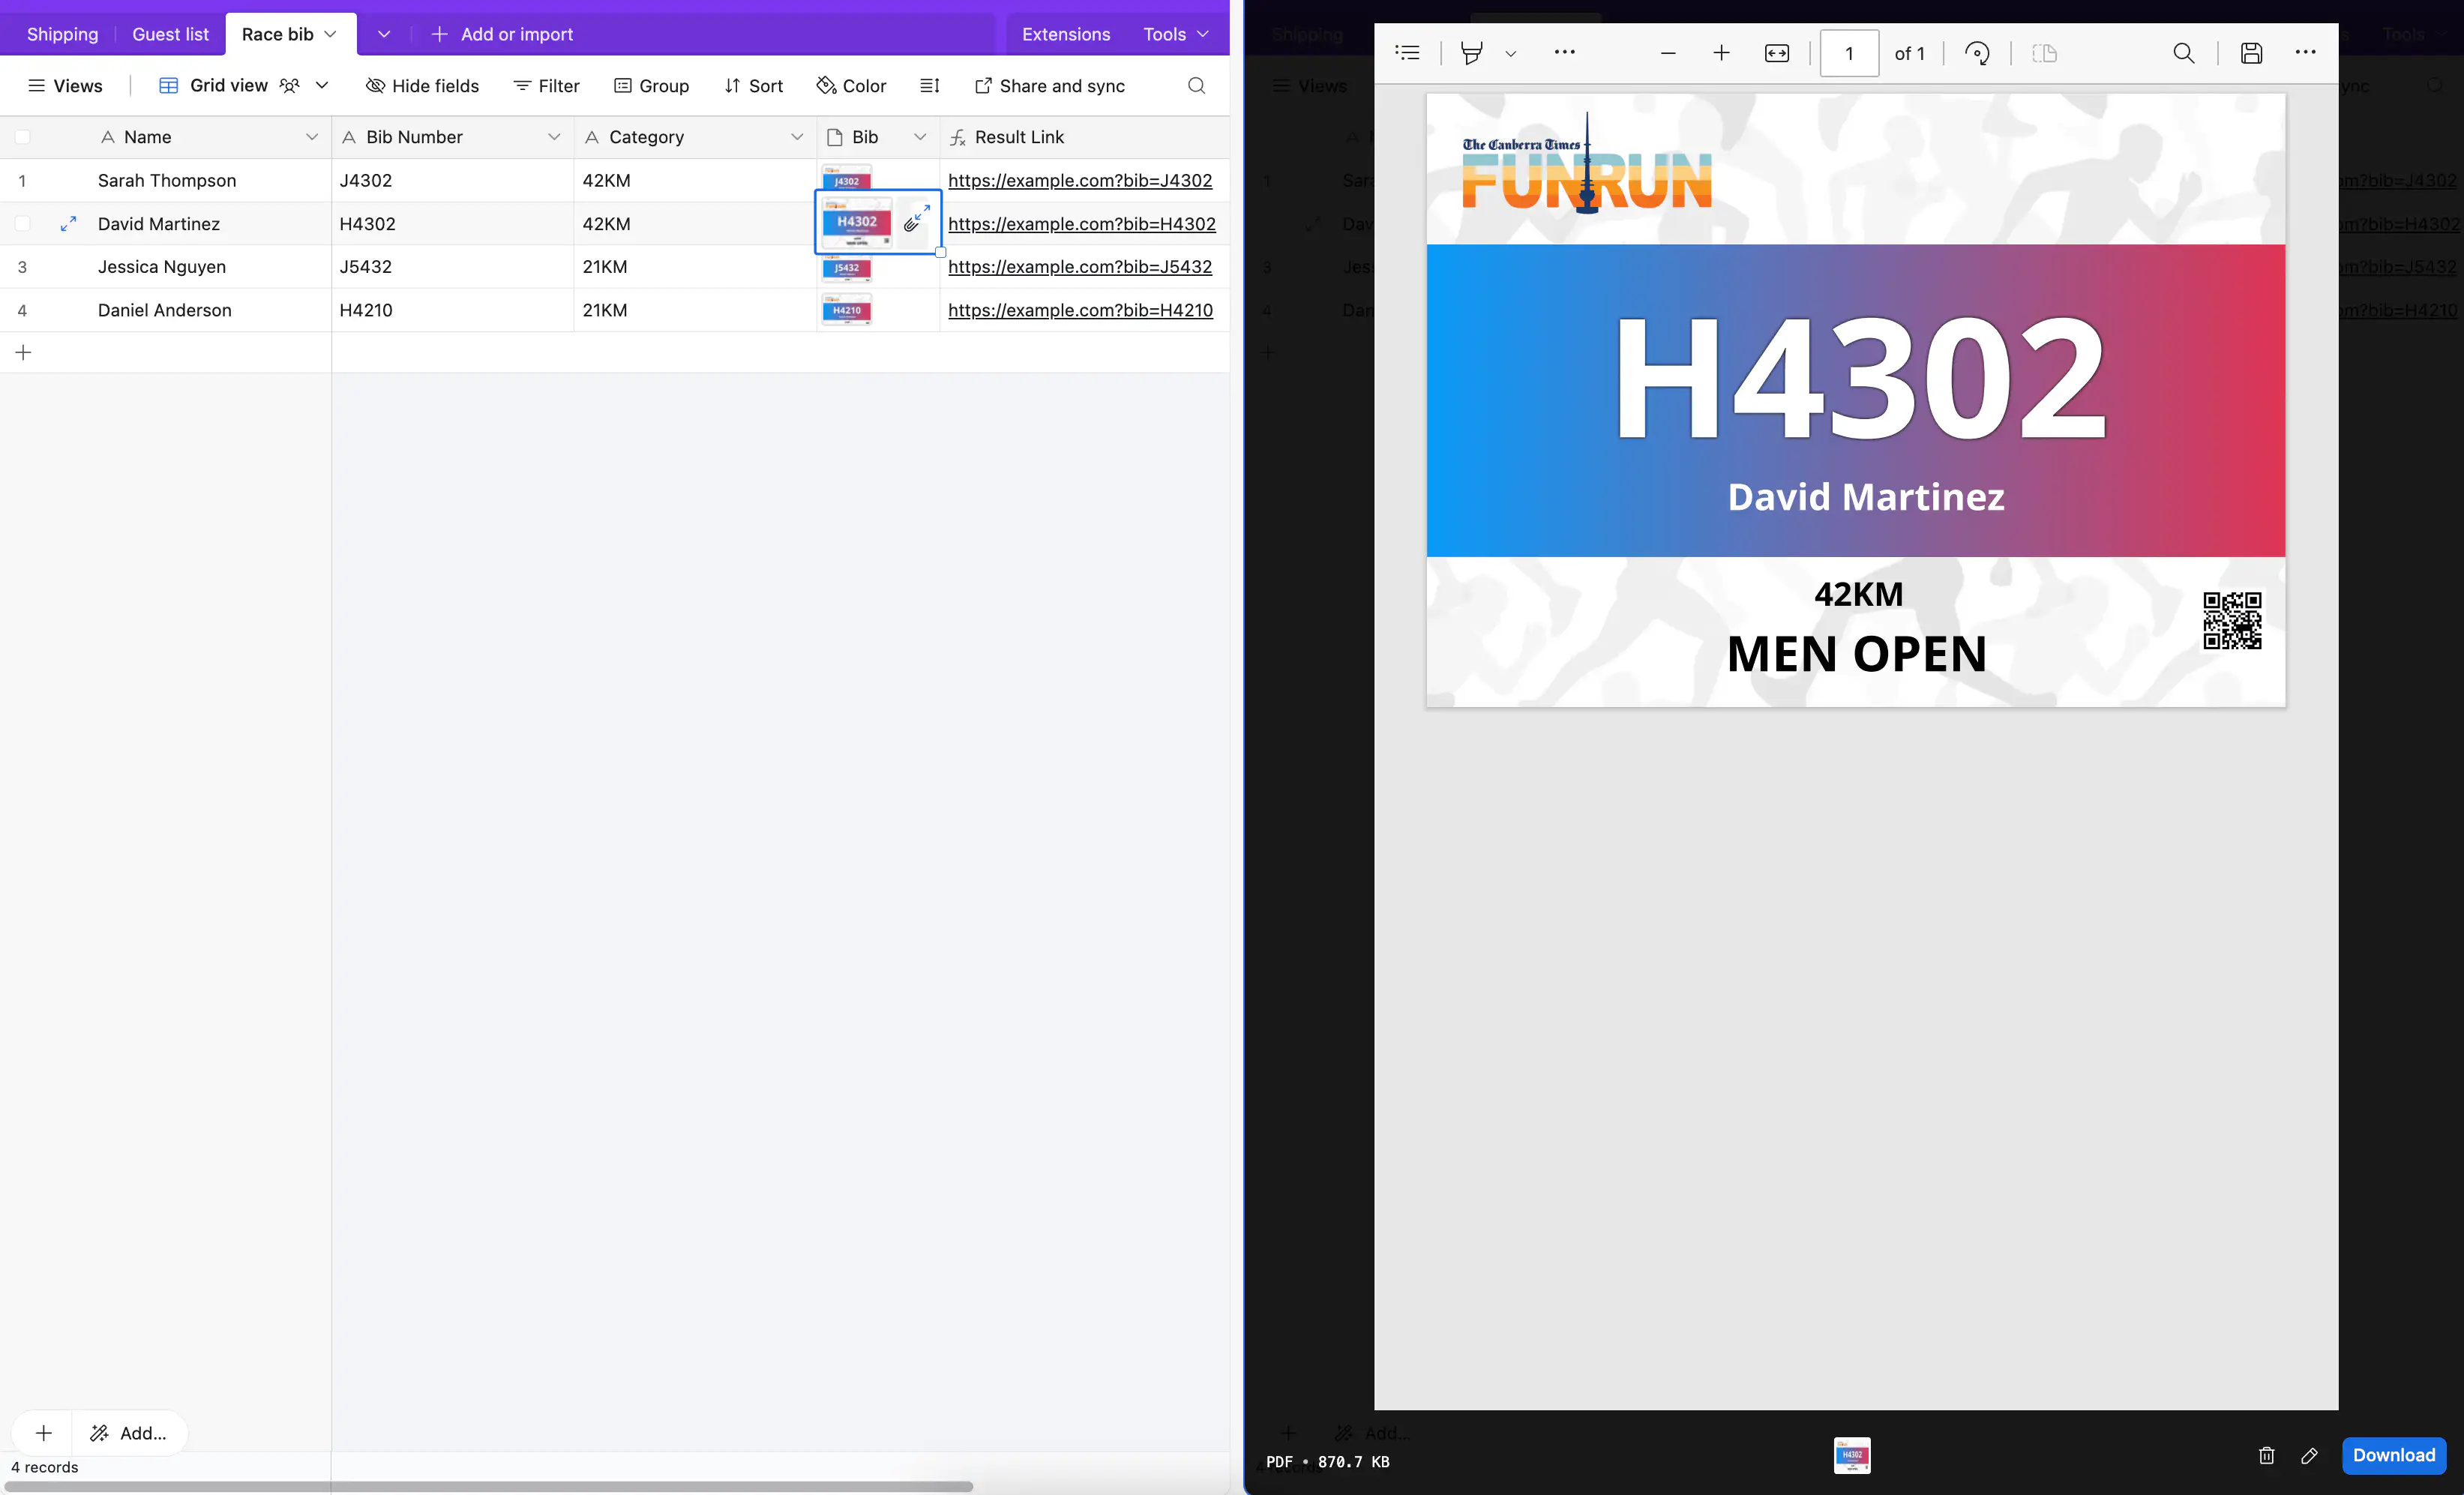Select the H4302 thumbnail in the preview footer

(x=1852, y=1455)
